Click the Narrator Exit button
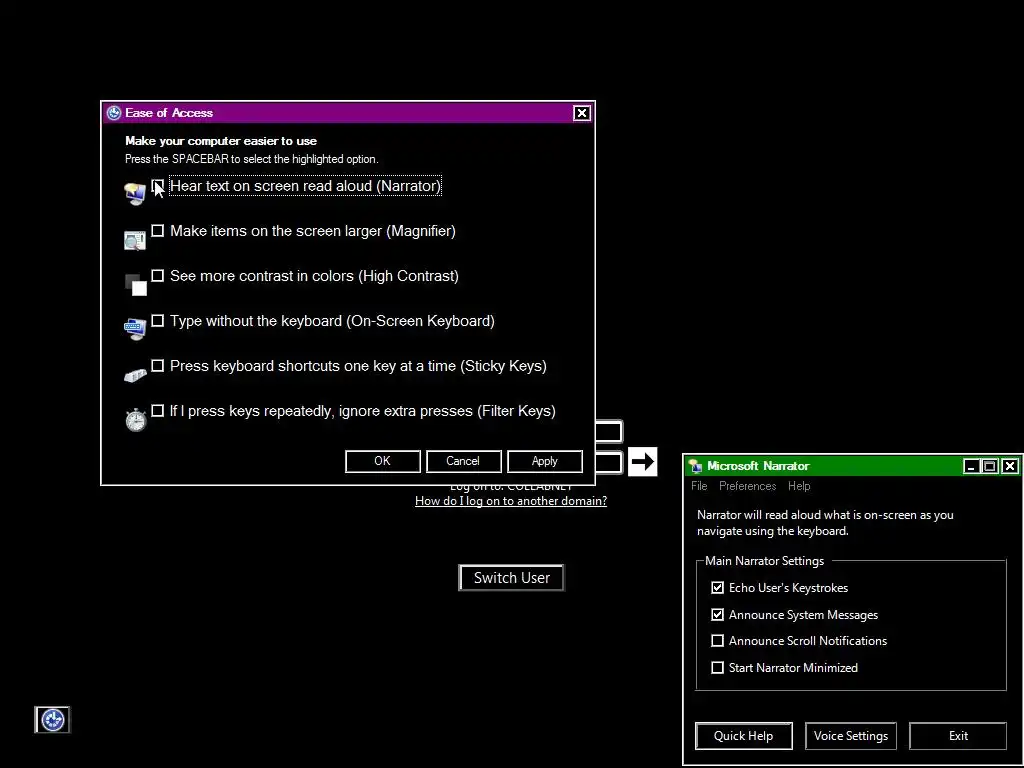This screenshot has width=1024, height=768. coord(958,736)
